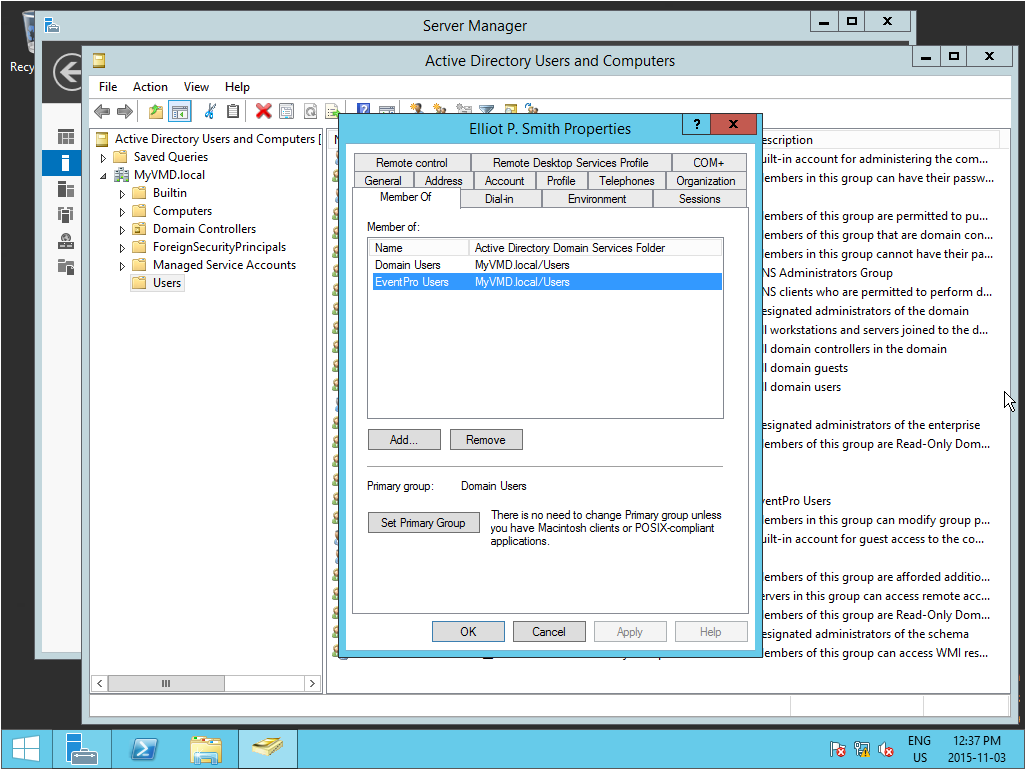
Task: Click the Server Manager back arrow button
Action: point(68,72)
